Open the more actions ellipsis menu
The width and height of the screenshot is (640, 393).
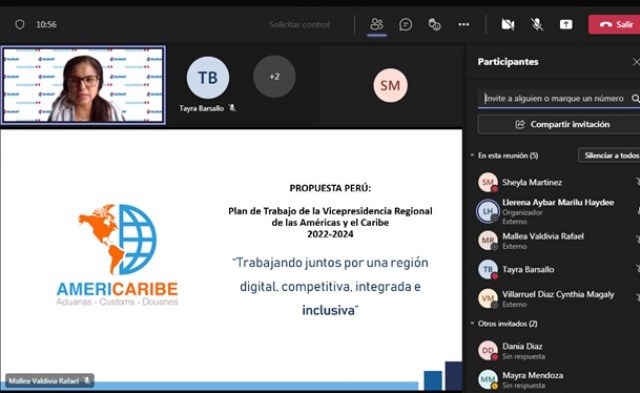pos(464,24)
